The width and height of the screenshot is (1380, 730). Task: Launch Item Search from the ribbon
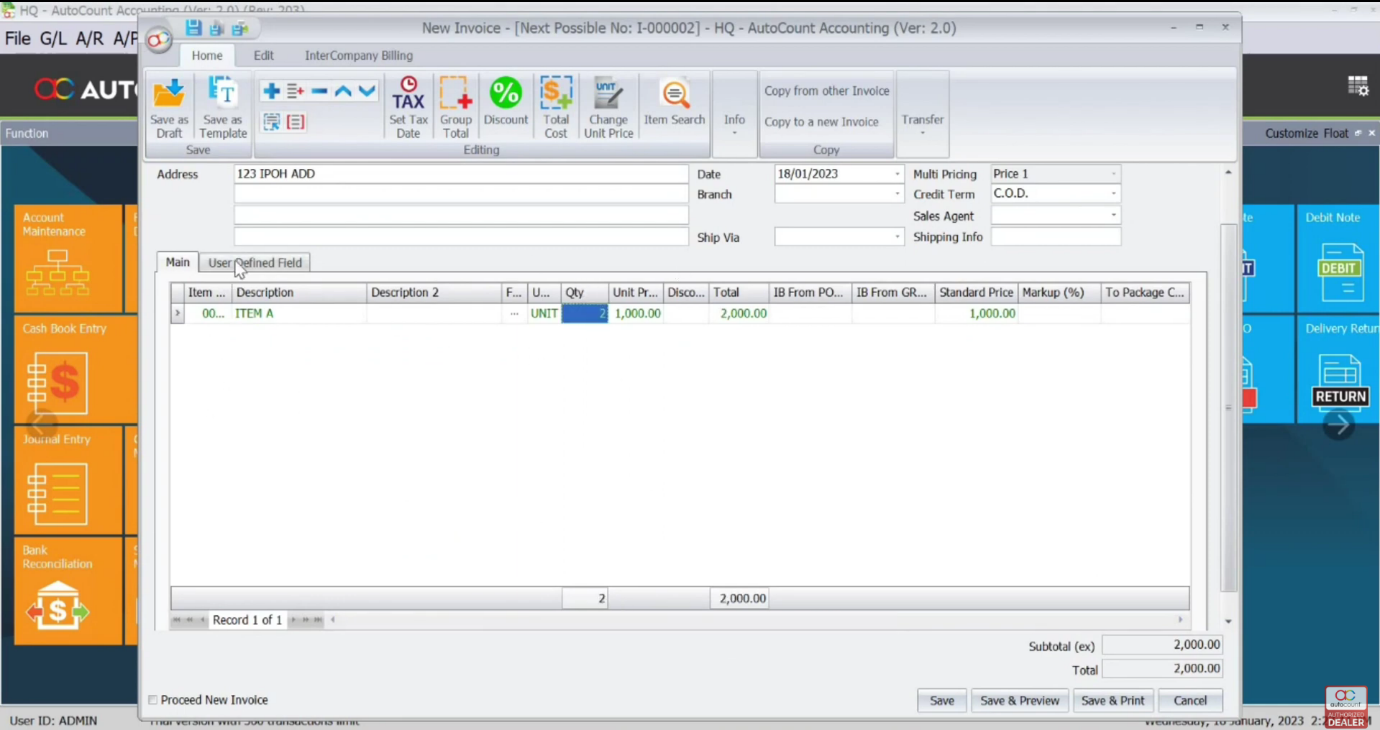[675, 96]
